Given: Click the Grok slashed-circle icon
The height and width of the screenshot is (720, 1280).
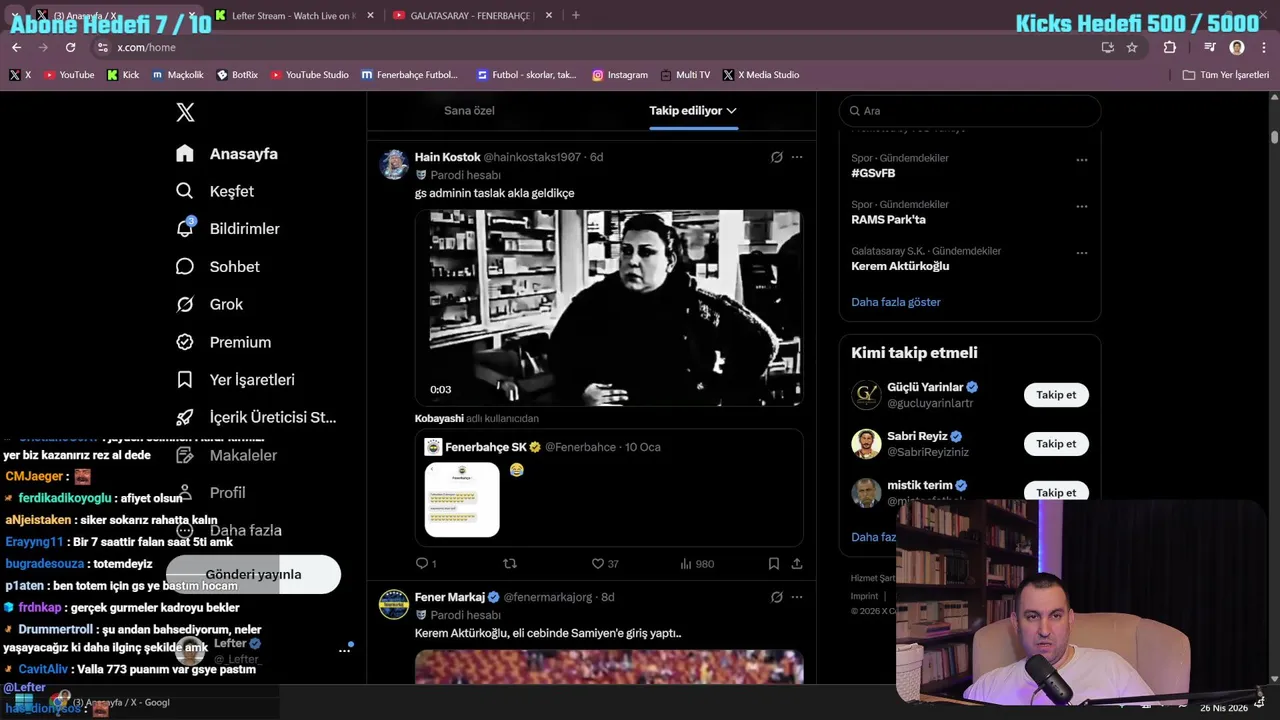Looking at the screenshot, I should click(185, 304).
